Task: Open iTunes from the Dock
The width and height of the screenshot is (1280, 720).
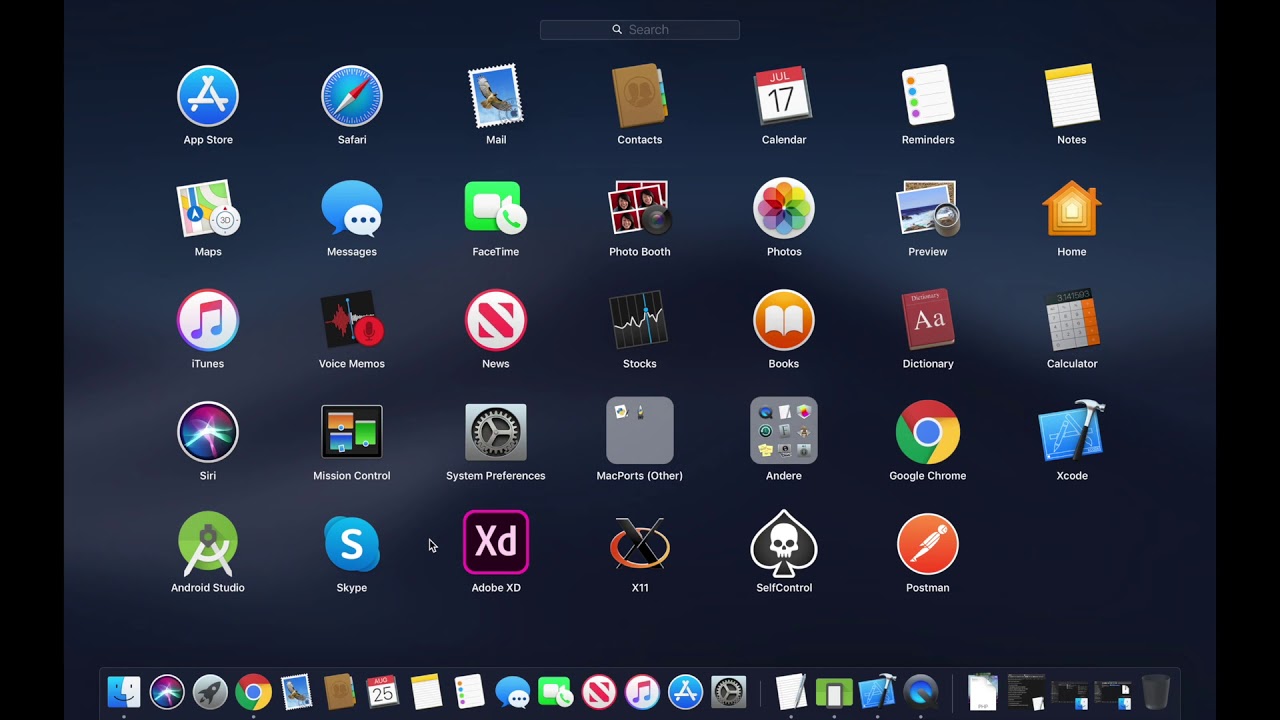Action: tap(642, 692)
